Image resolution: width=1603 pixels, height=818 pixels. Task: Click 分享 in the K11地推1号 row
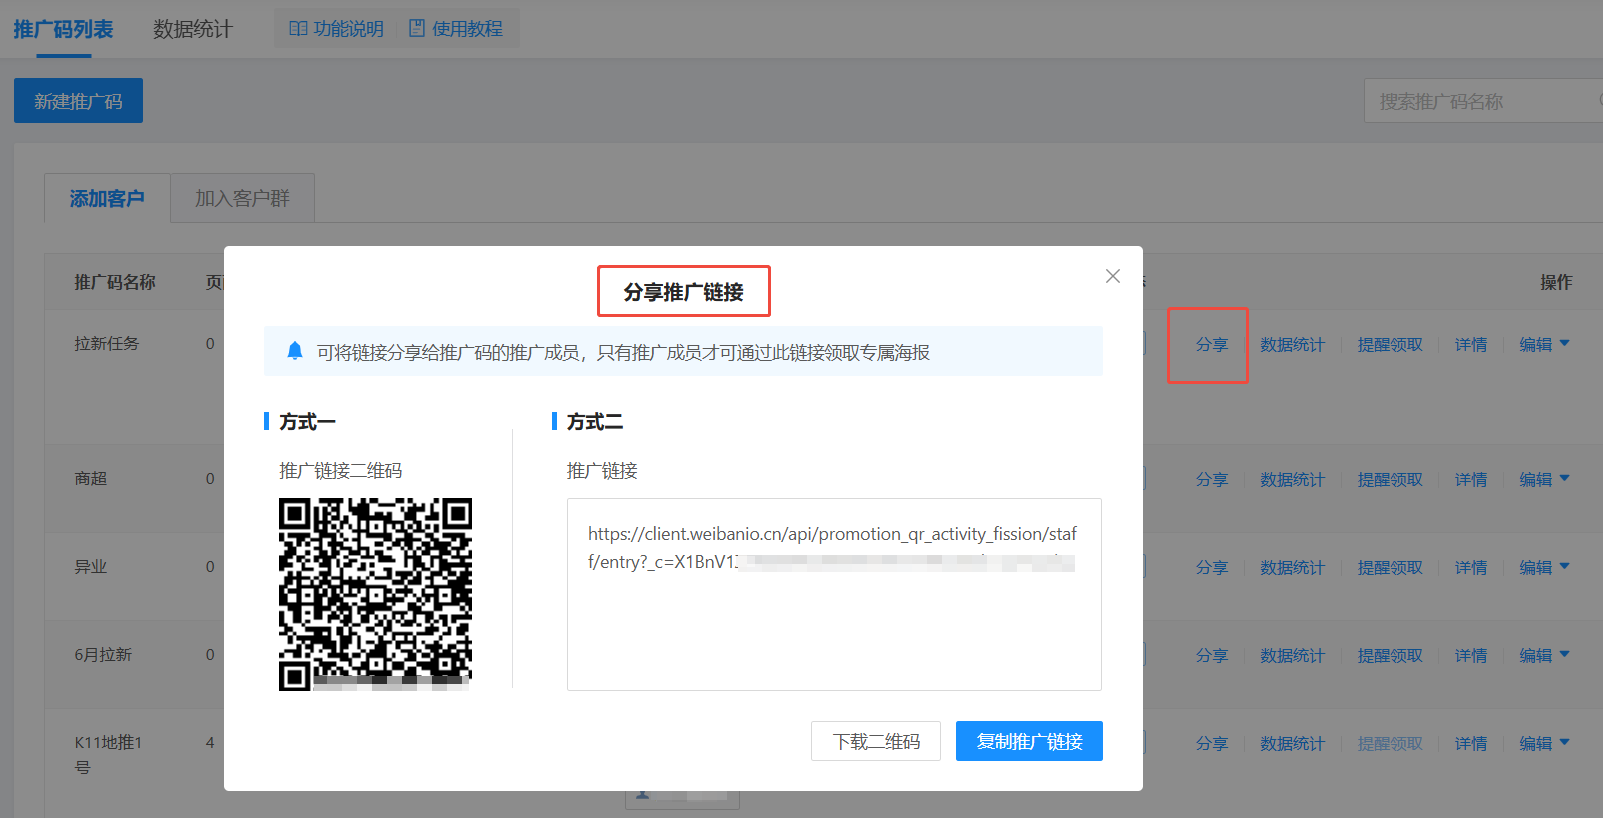pos(1212,743)
